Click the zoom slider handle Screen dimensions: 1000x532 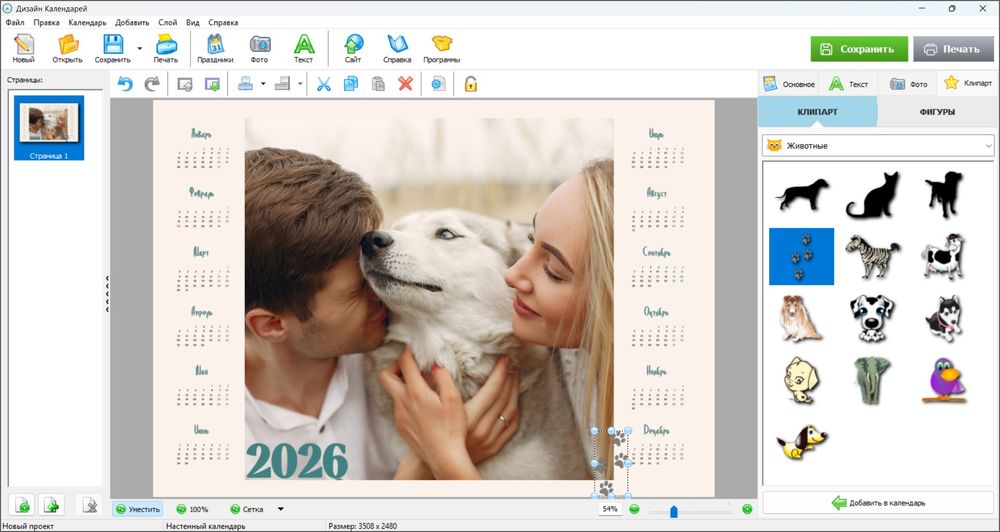click(x=673, y=511)
